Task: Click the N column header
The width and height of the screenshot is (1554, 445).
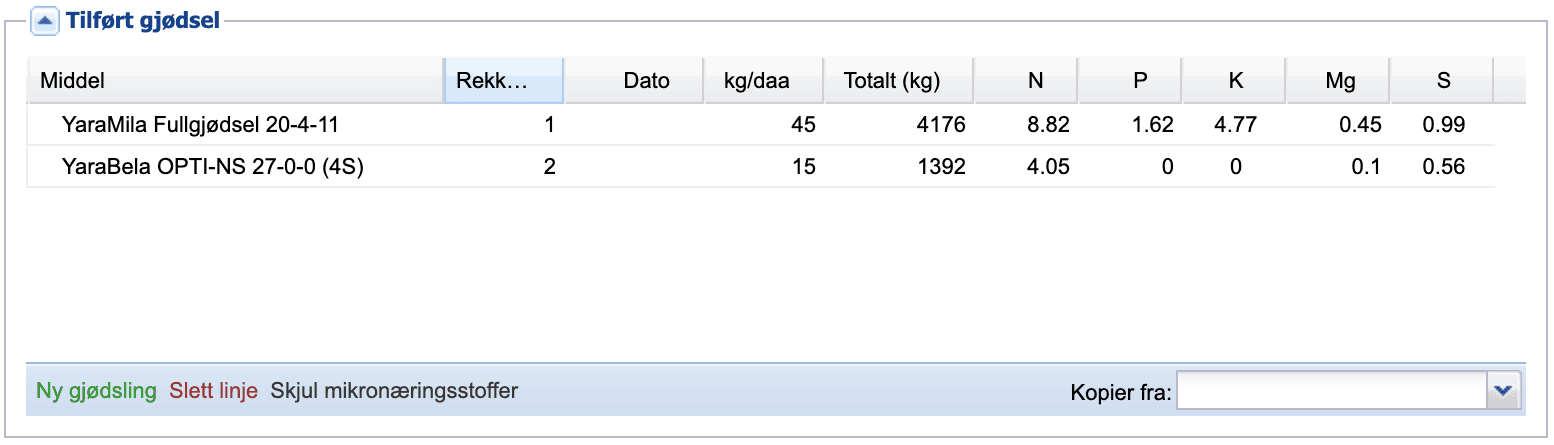Action: (1027, 81)
